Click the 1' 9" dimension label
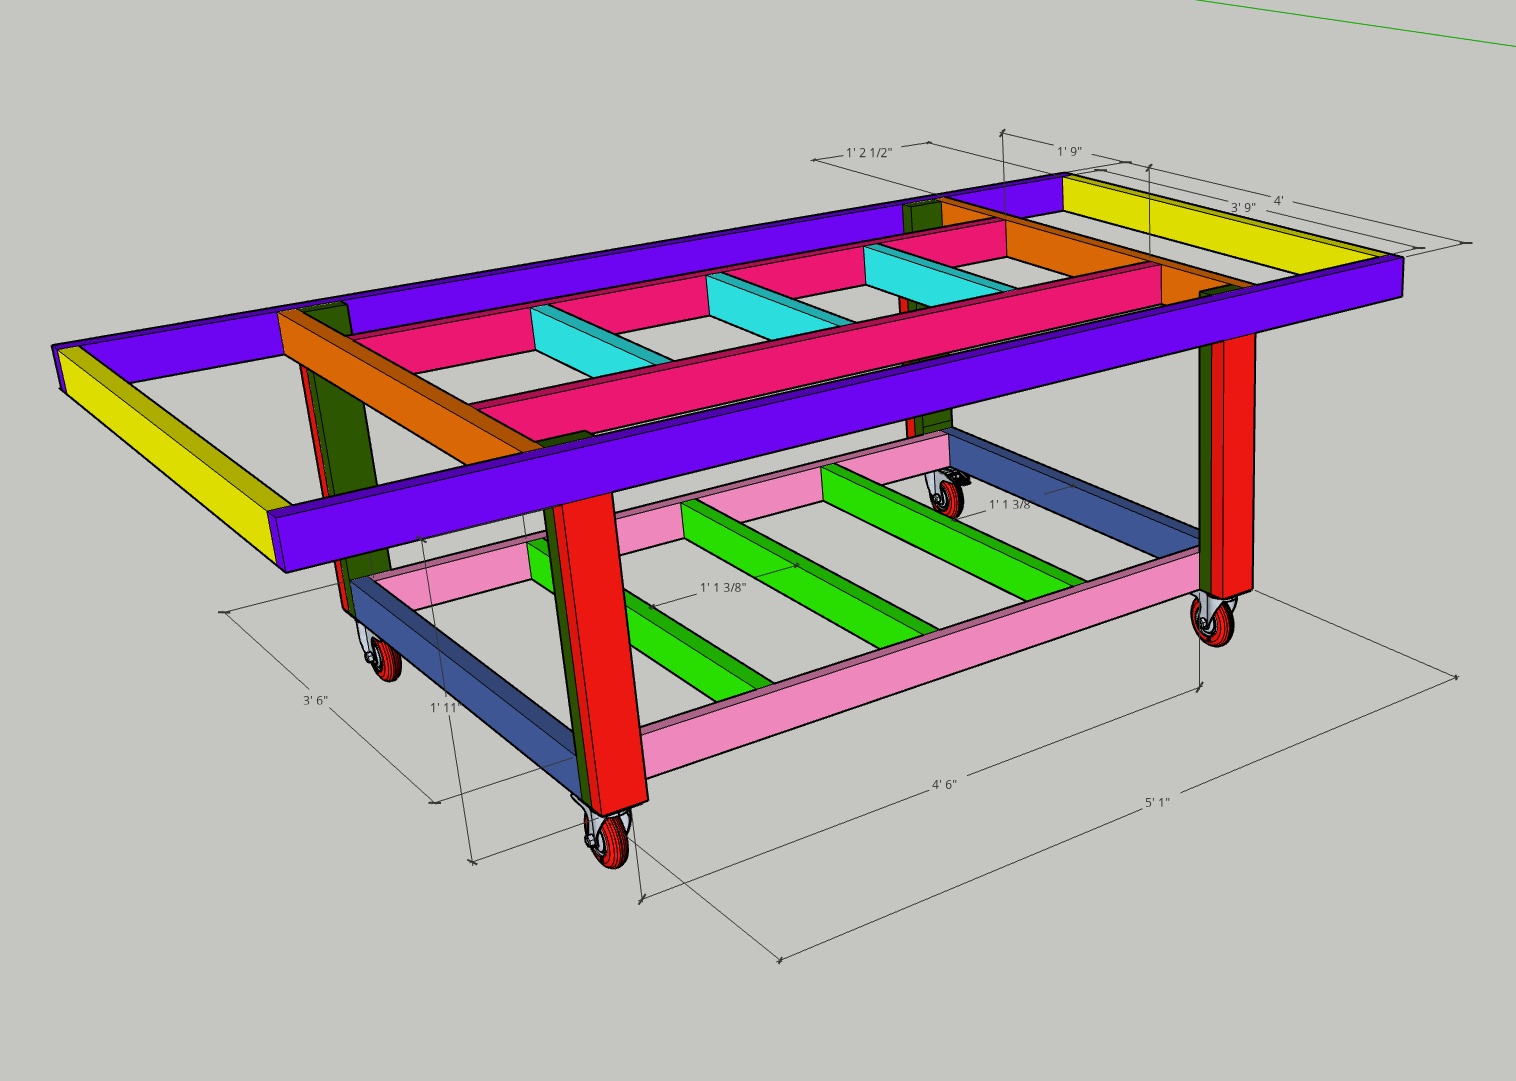 (x=1070, y=150)
